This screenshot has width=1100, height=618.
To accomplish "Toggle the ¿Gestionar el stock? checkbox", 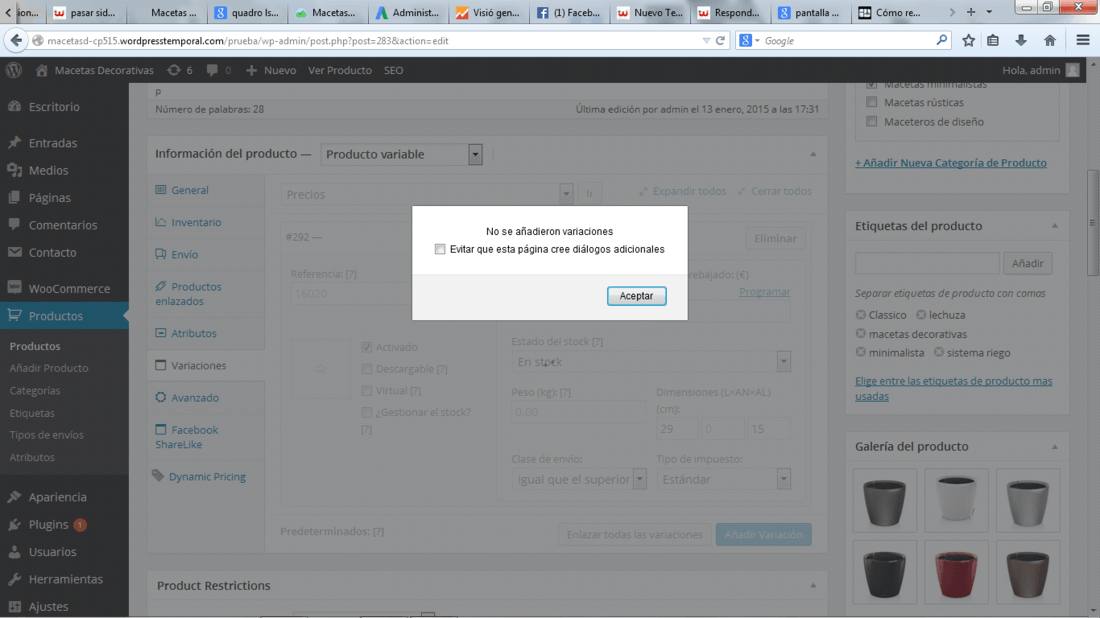I will point(366,412).
